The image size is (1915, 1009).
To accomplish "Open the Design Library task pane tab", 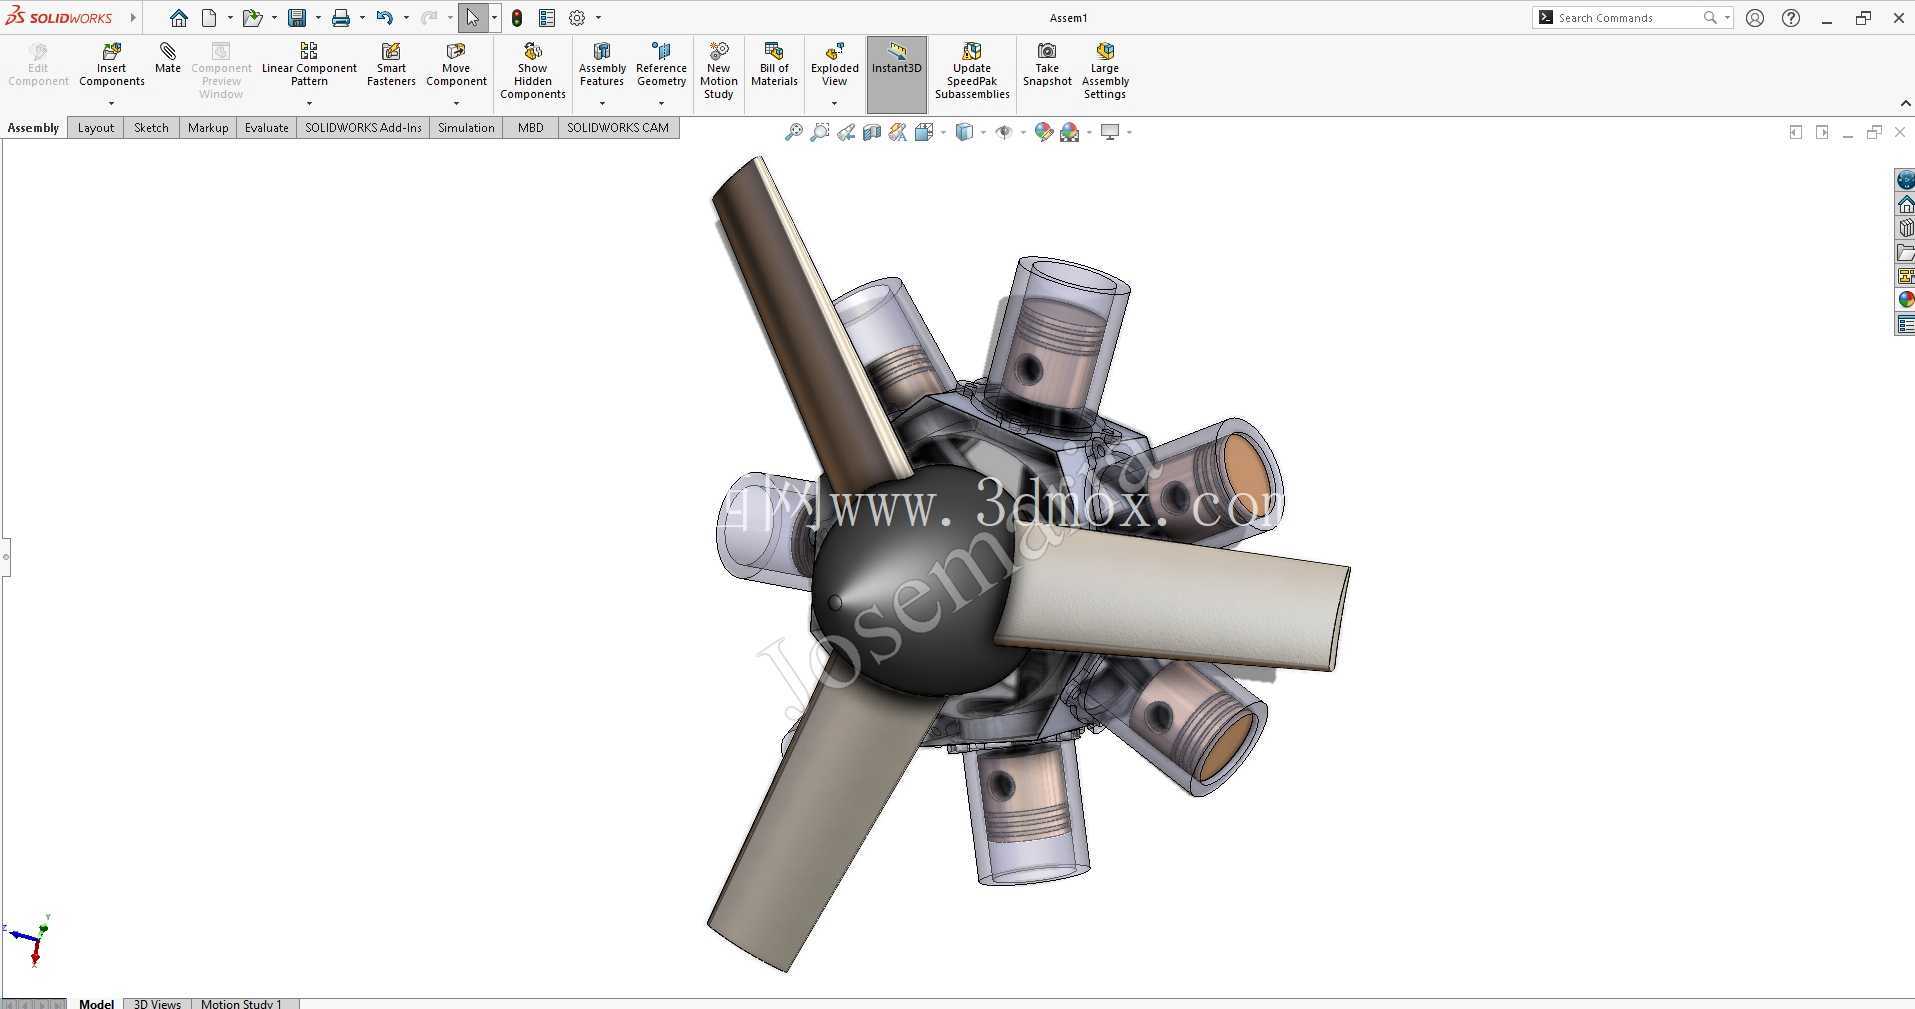I will (x=1906, y=228).
